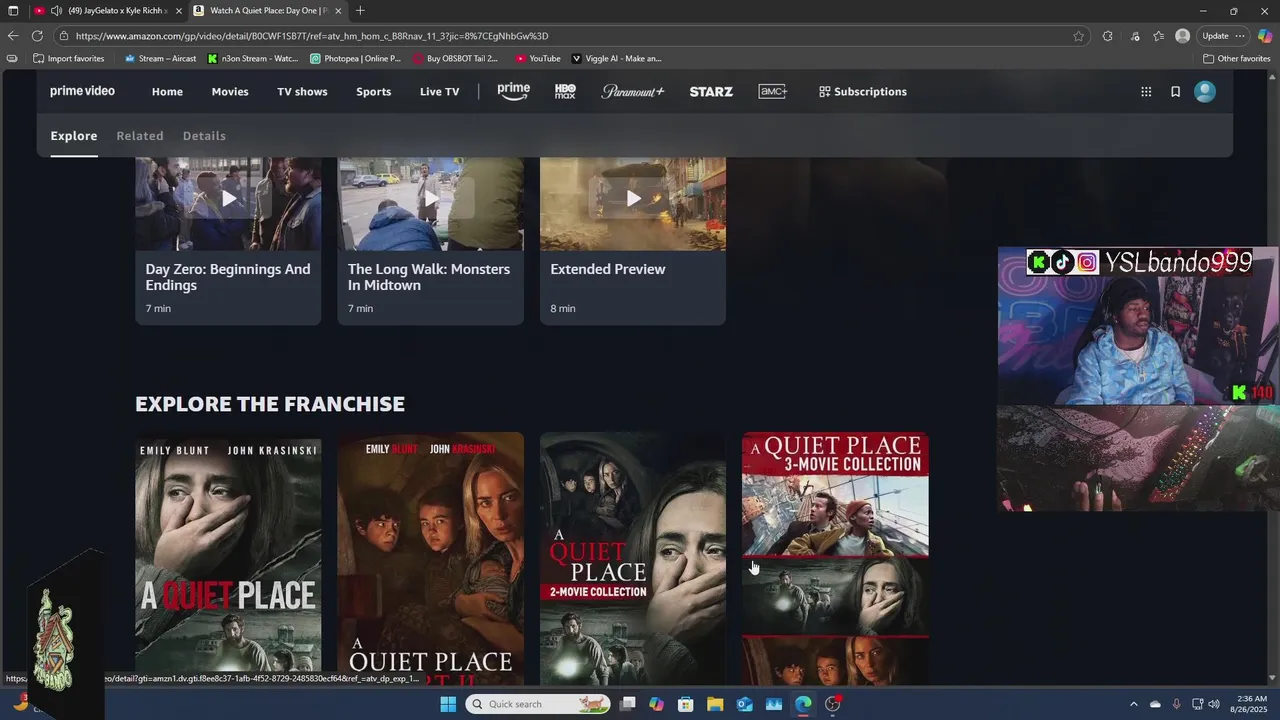This screenshot has height=720, width=1280.
Task: Open the Prime Video profile avatar
Action: click(x=1205, y=91)
